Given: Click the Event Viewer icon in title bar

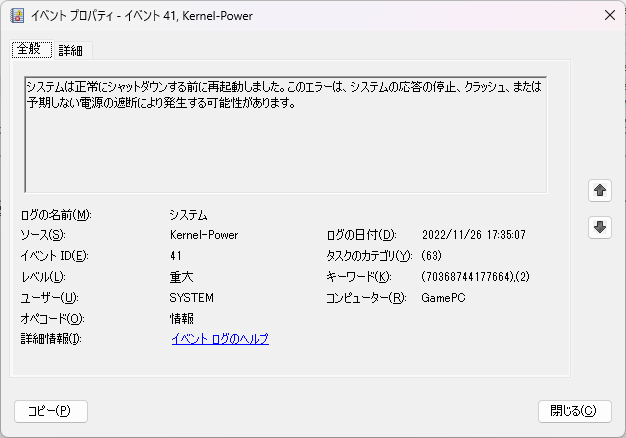Looking at the screenshot, I should point(17,16).
